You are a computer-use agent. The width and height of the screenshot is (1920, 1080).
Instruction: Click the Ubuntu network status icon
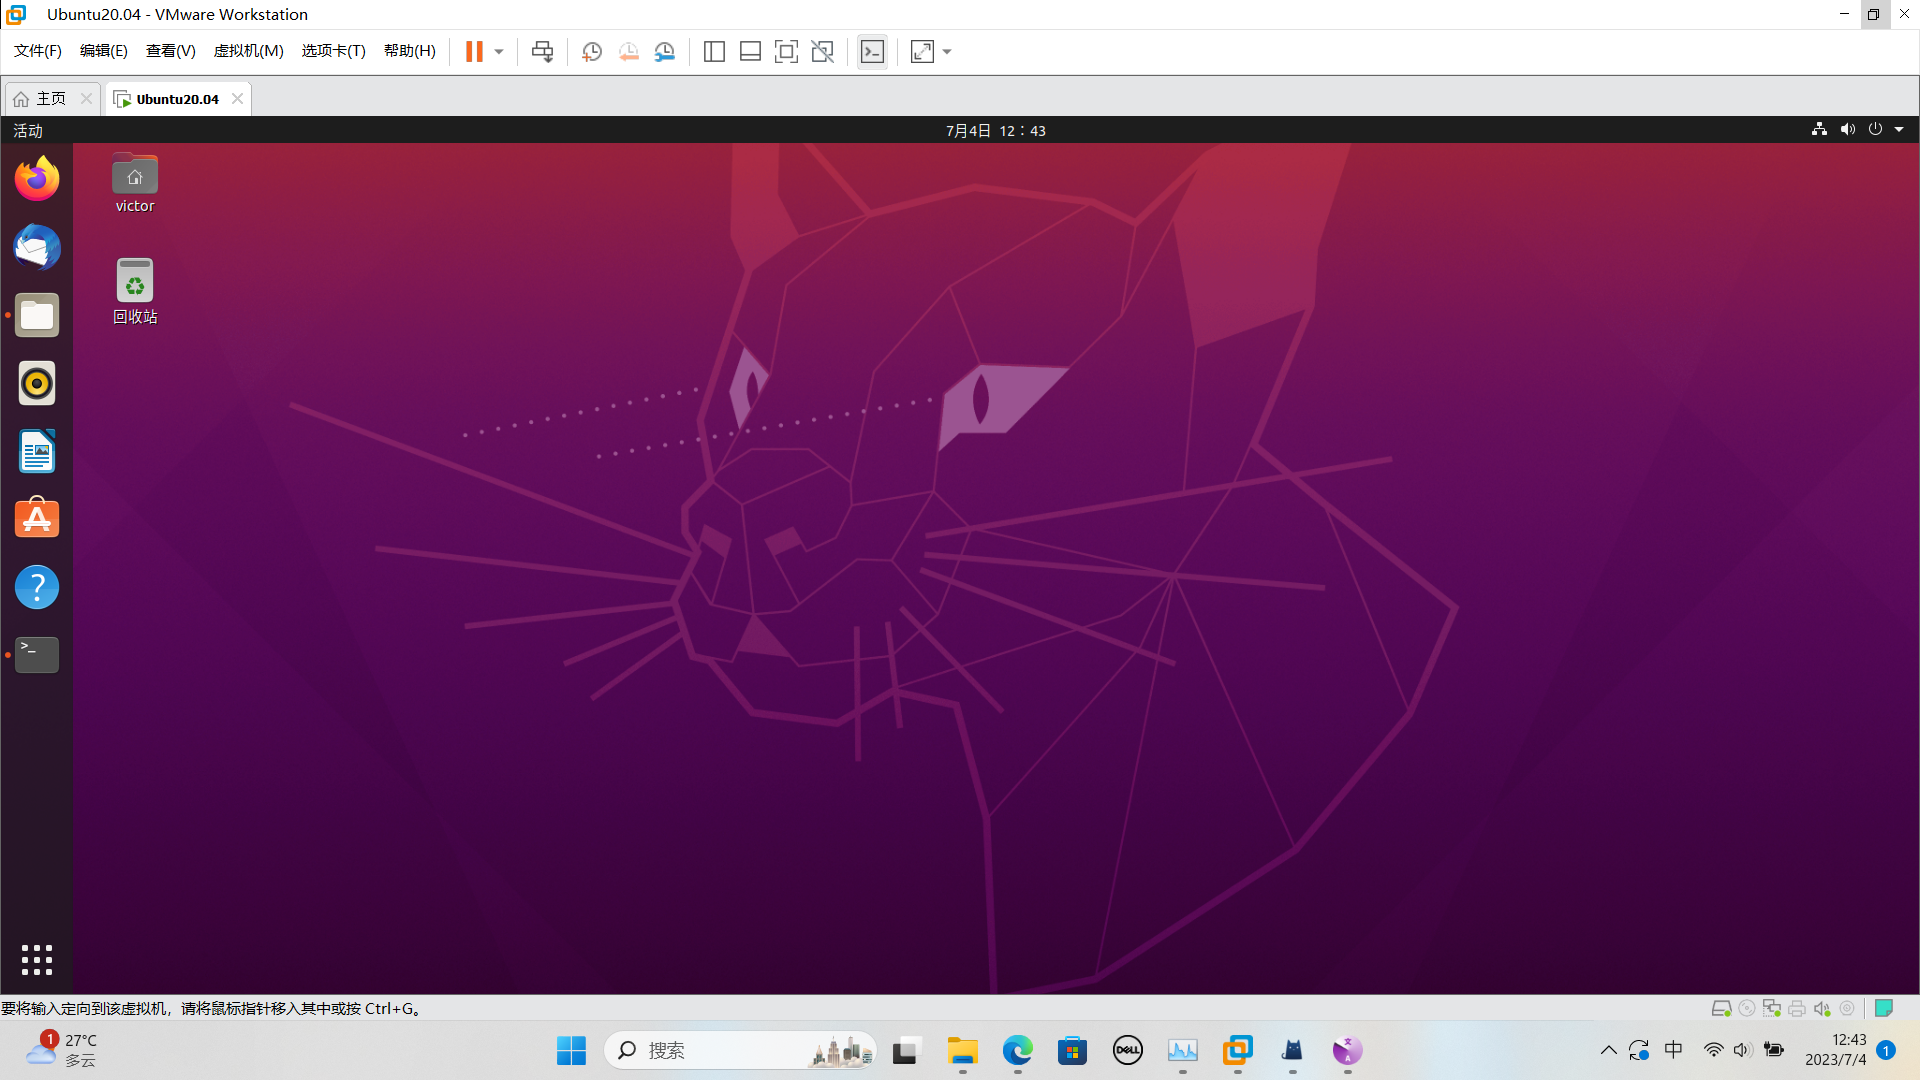pyautogui.click(x=1819, y=129)
